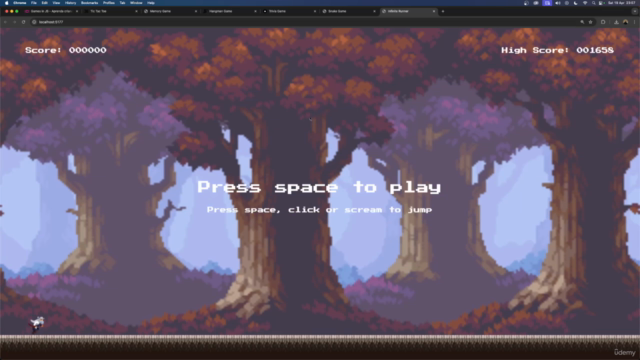This screenshot has height=360, width=640.
Task: Select the Infinite Runner tab
Action: pos(408,11)
